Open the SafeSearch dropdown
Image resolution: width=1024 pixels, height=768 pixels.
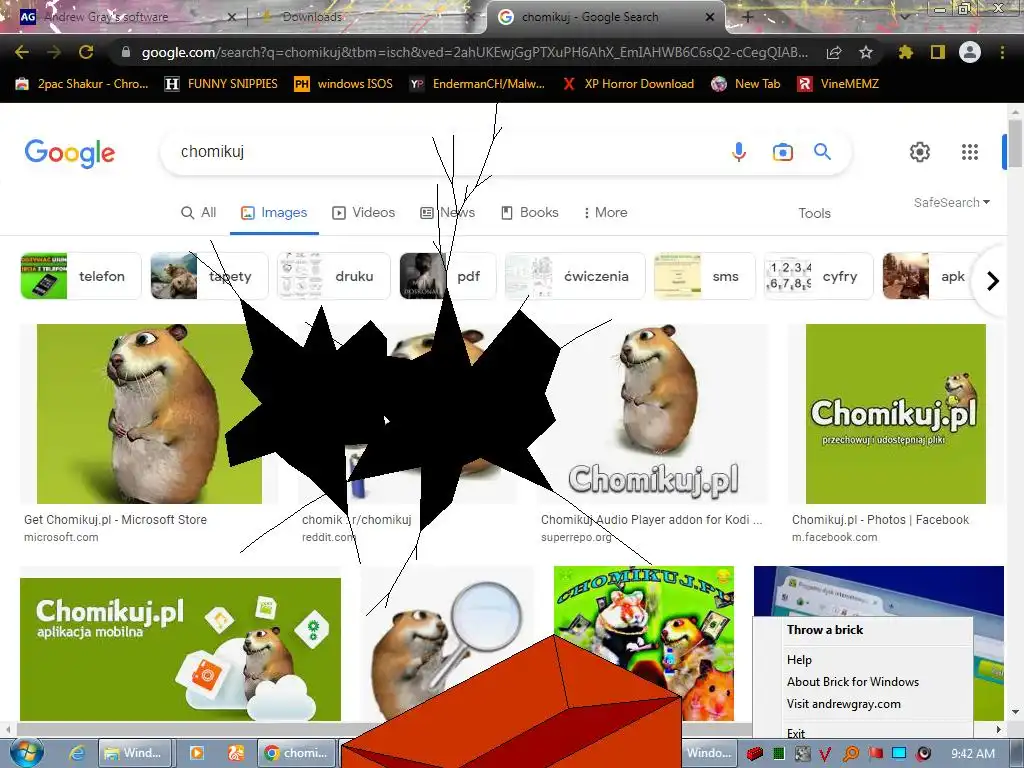(952, 202)
